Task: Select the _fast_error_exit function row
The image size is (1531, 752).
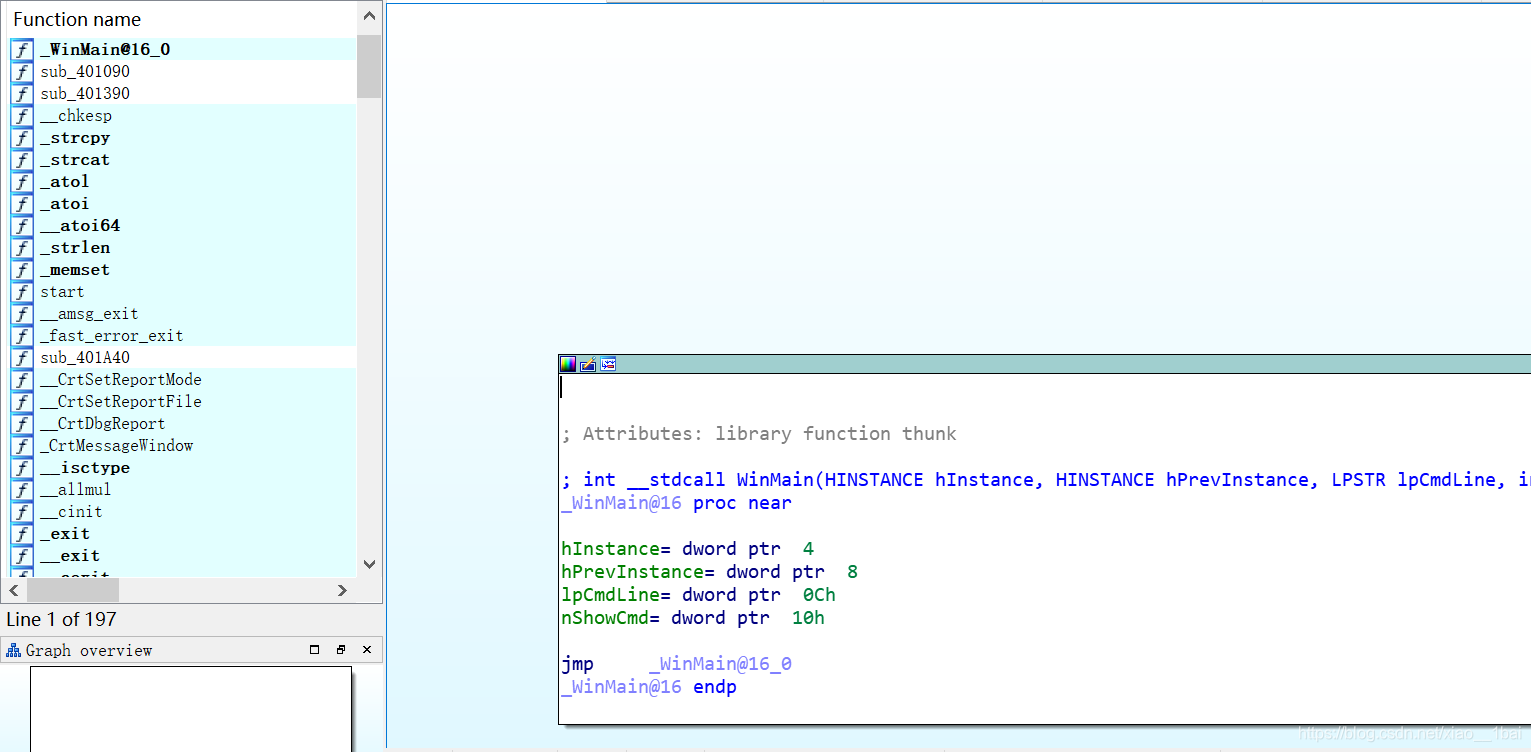Action: pos(183,335)
